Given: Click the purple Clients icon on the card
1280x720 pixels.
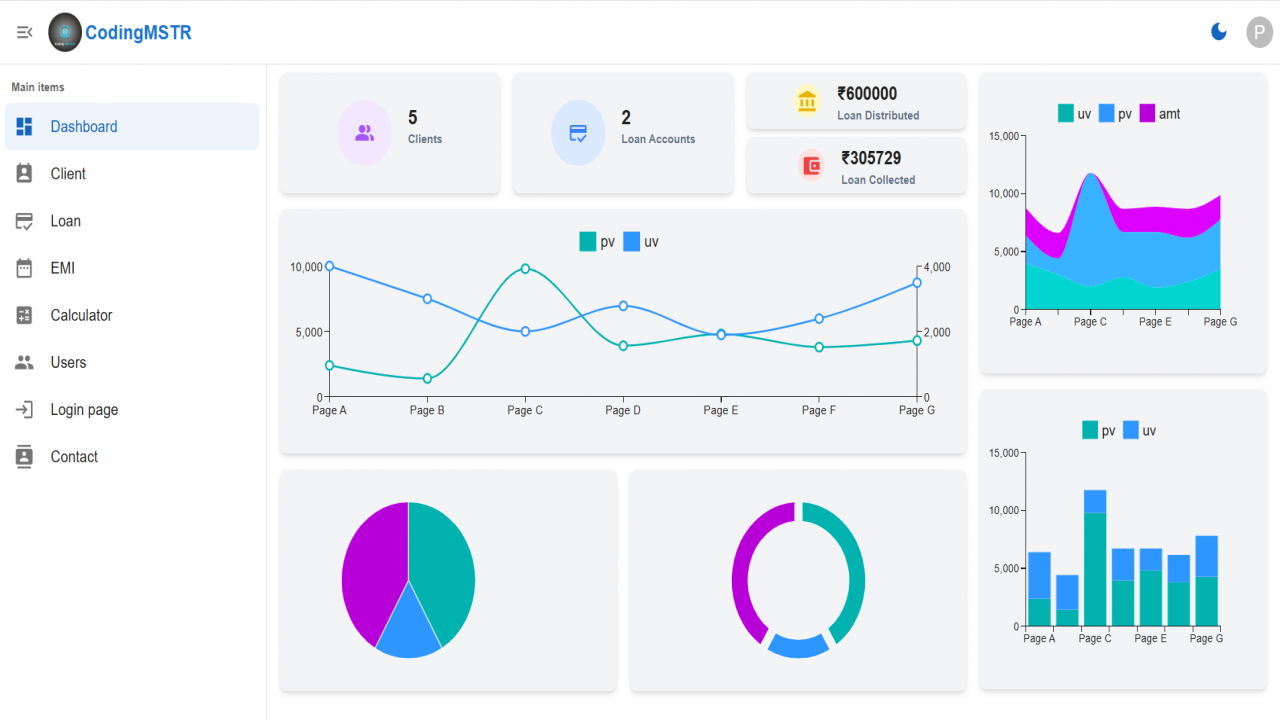Looking at the screenshot, I should (x=364, y=132).
